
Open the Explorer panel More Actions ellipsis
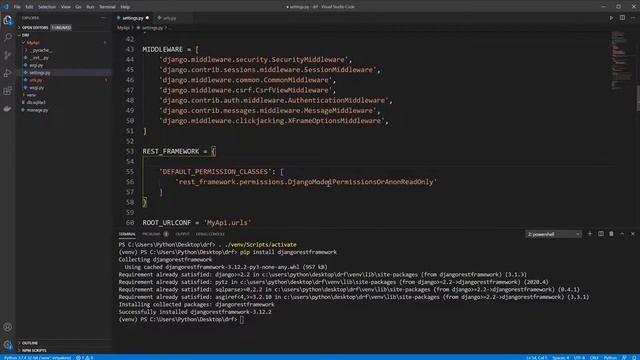pos(103,18)
